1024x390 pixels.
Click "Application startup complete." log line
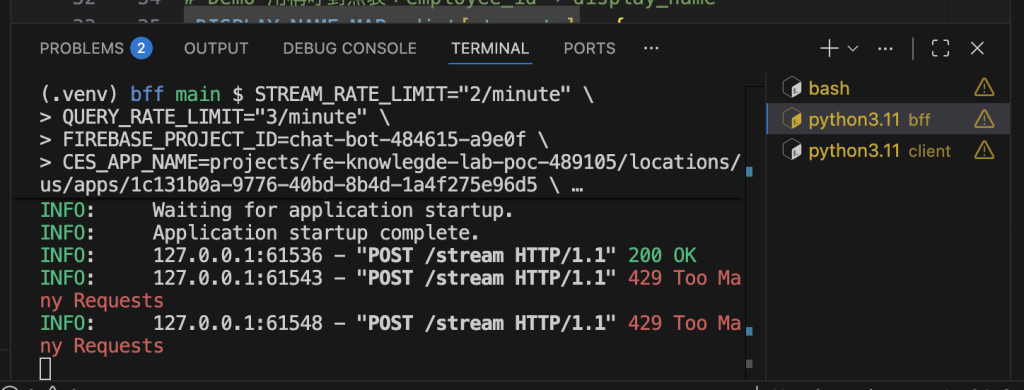316,233
